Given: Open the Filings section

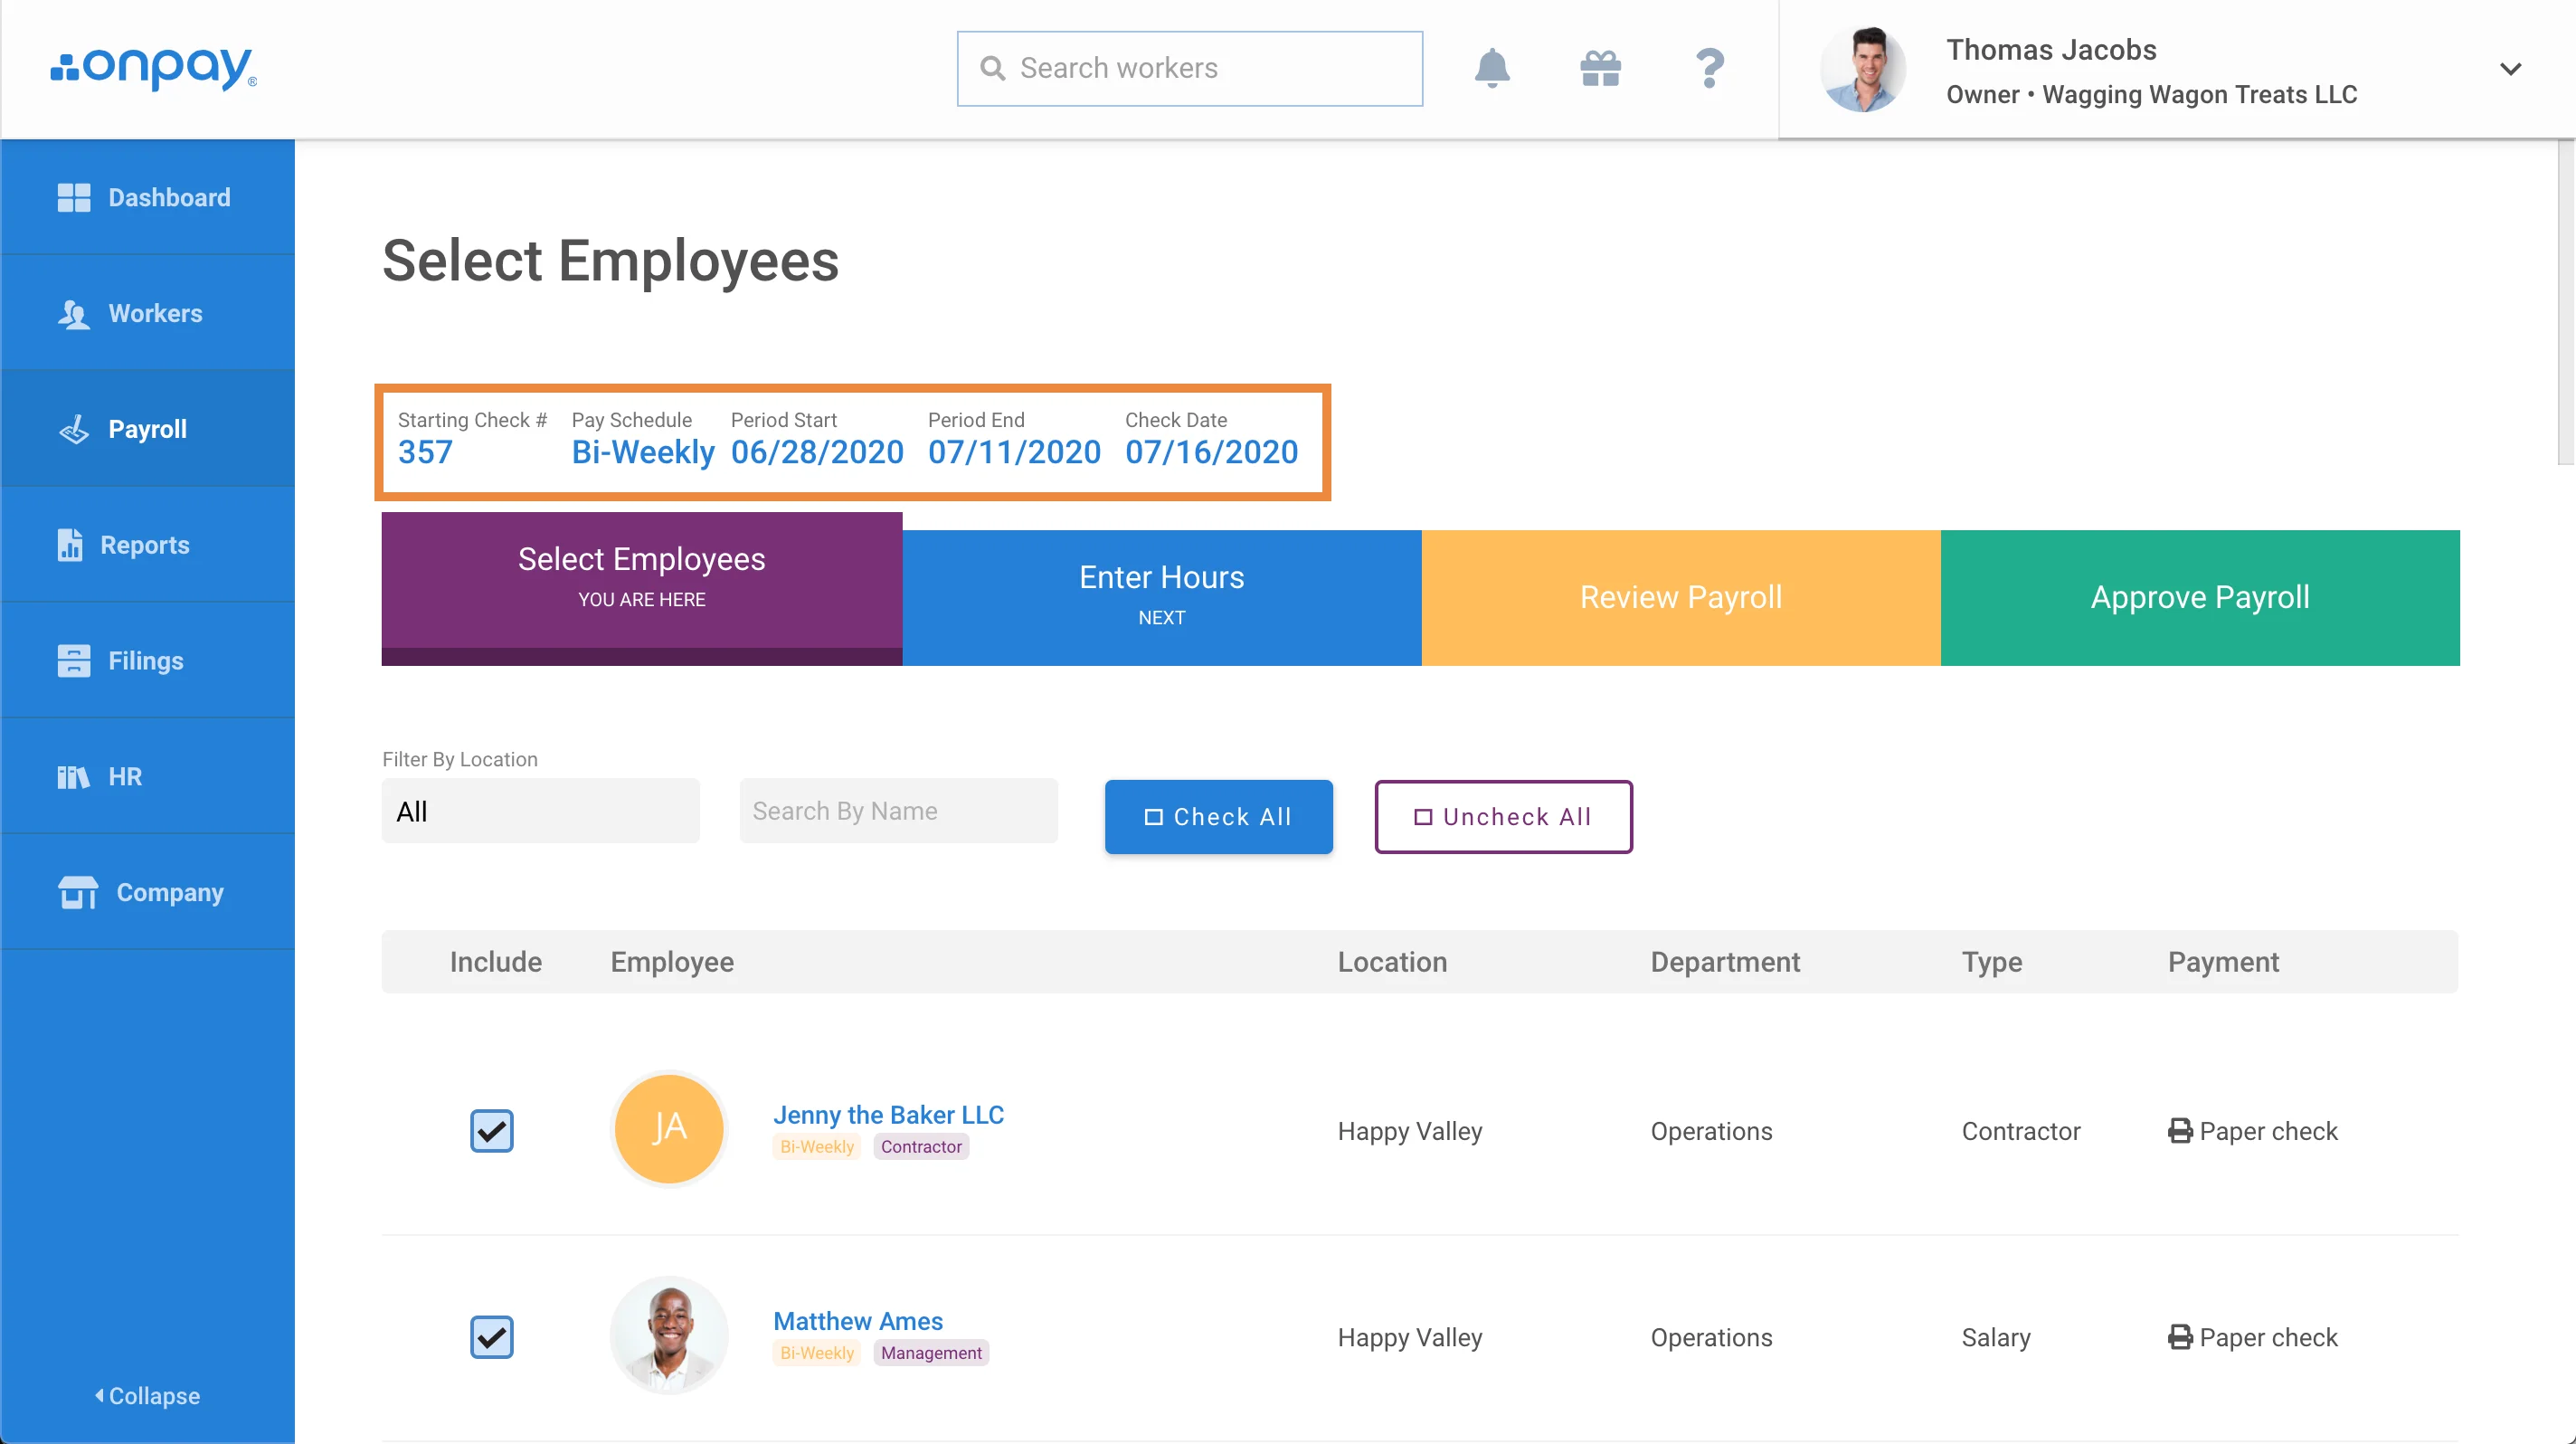Looking at the screenshot, I should (147, 661).
